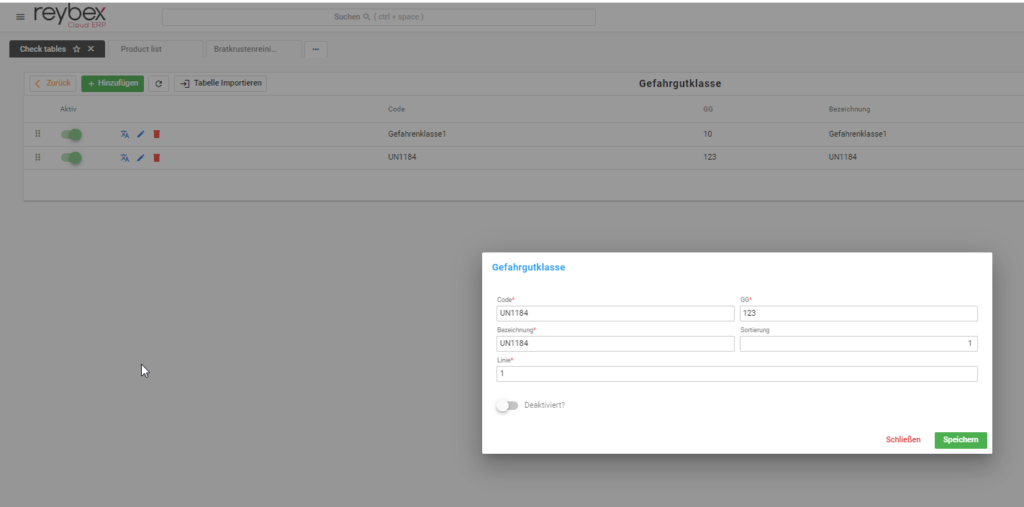
Task: Toggle Aktiv switch for Gefahrenklasse1 row
Action: coord(71,135)
